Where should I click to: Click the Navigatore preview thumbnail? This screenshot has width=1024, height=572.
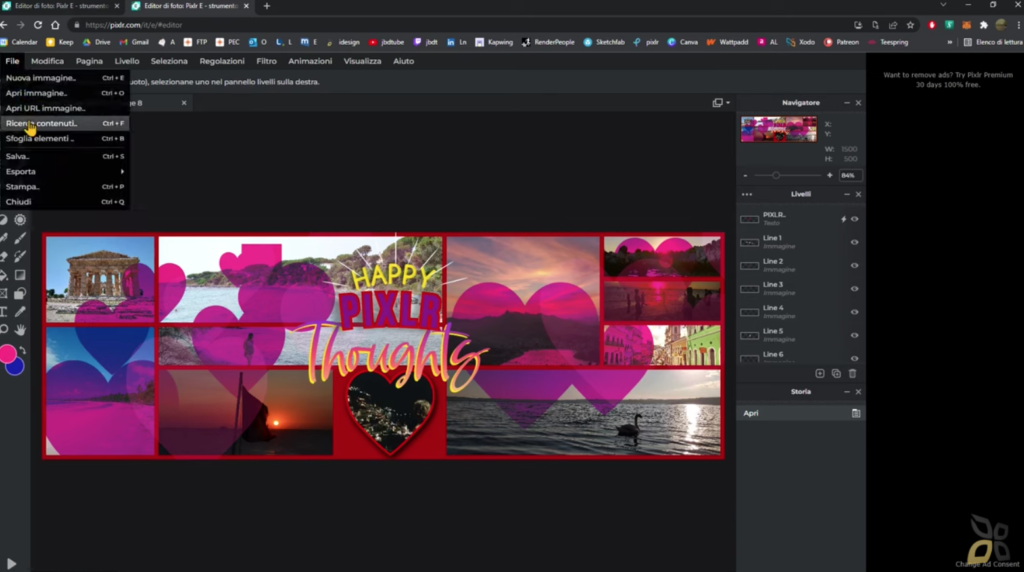pyautogui.click(x=778, y=129)
